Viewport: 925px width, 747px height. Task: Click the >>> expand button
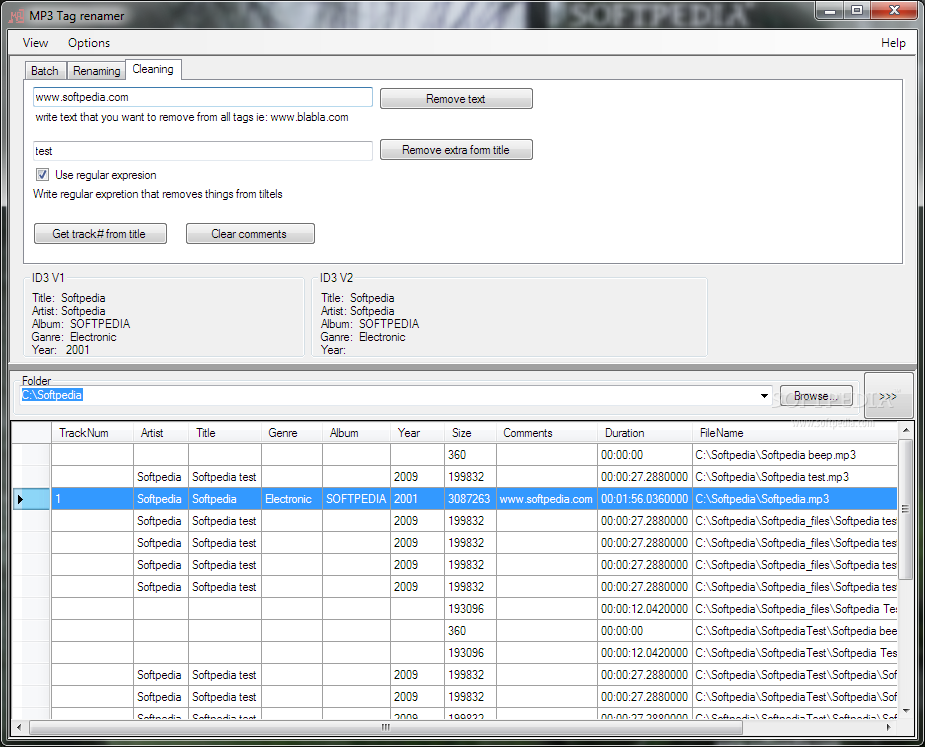click(x=888, y=396)
